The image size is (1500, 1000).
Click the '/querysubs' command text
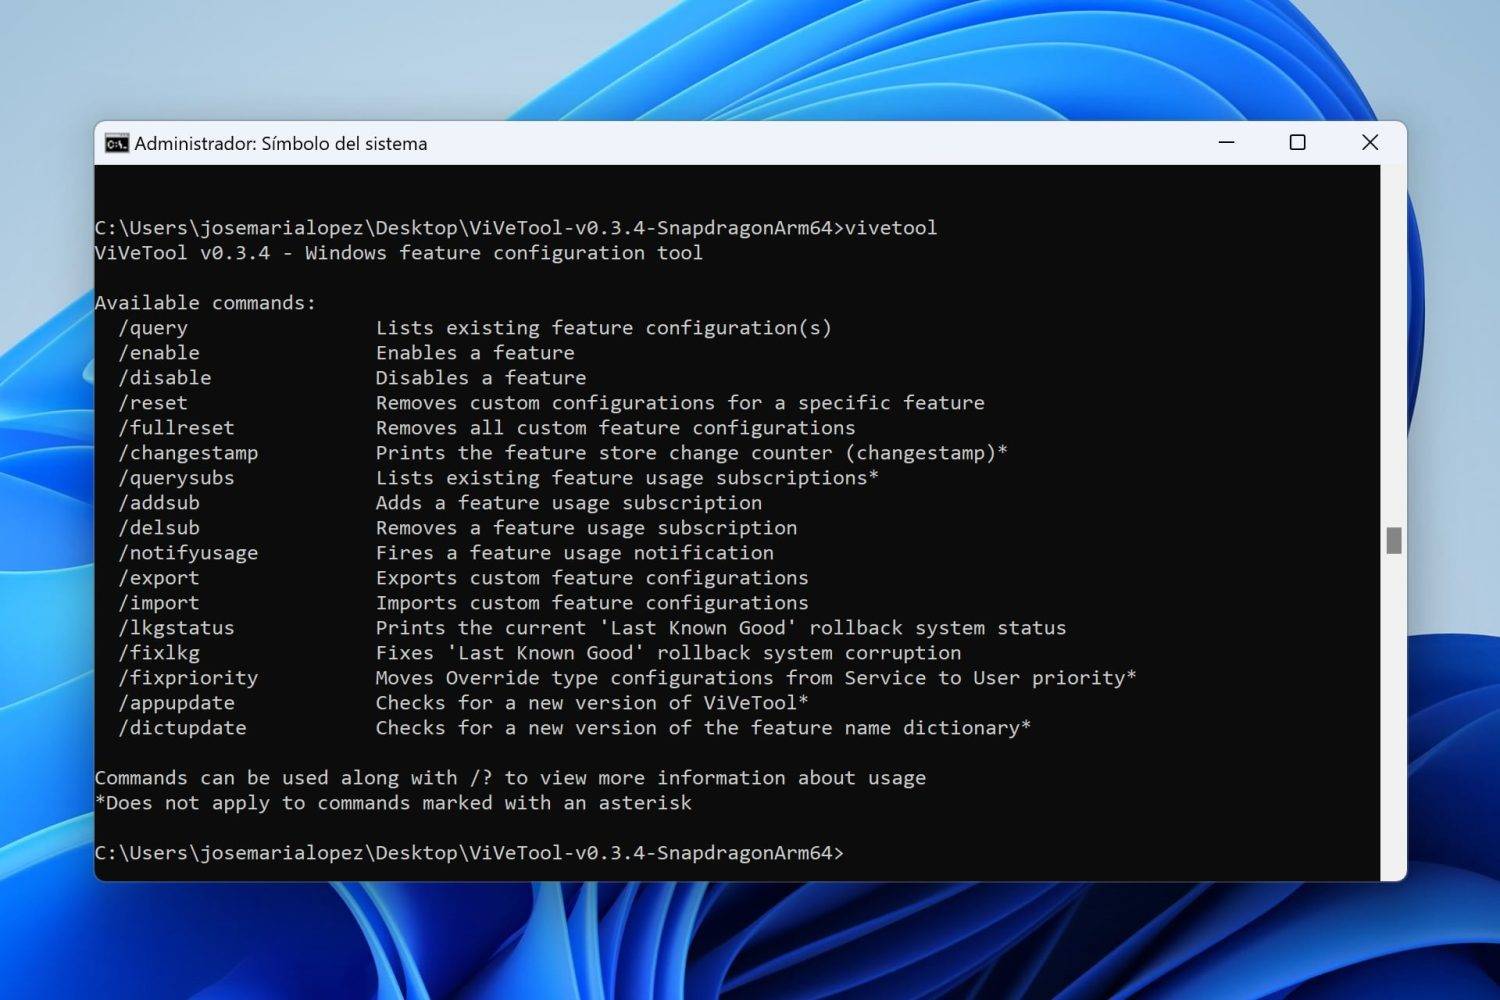point(177,478)
